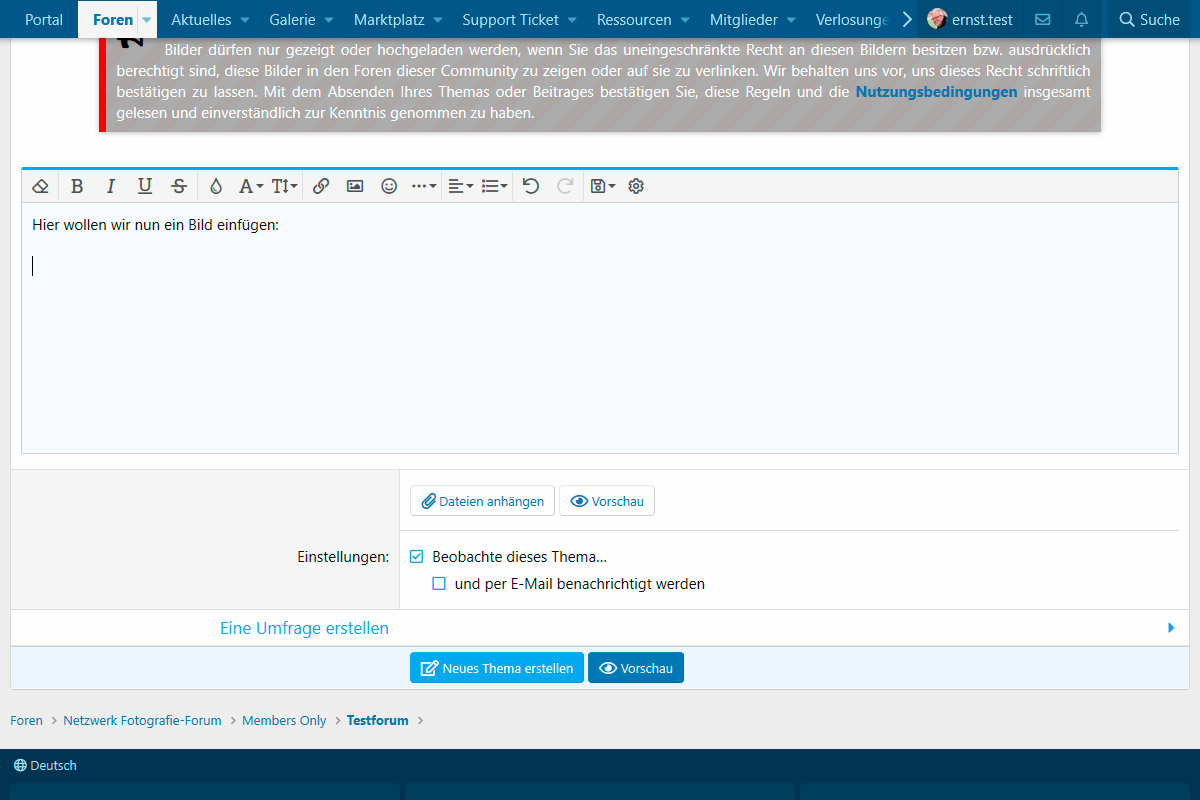
Task: Open the Mitglieder menu item
Action: click(x=744, y=19)
